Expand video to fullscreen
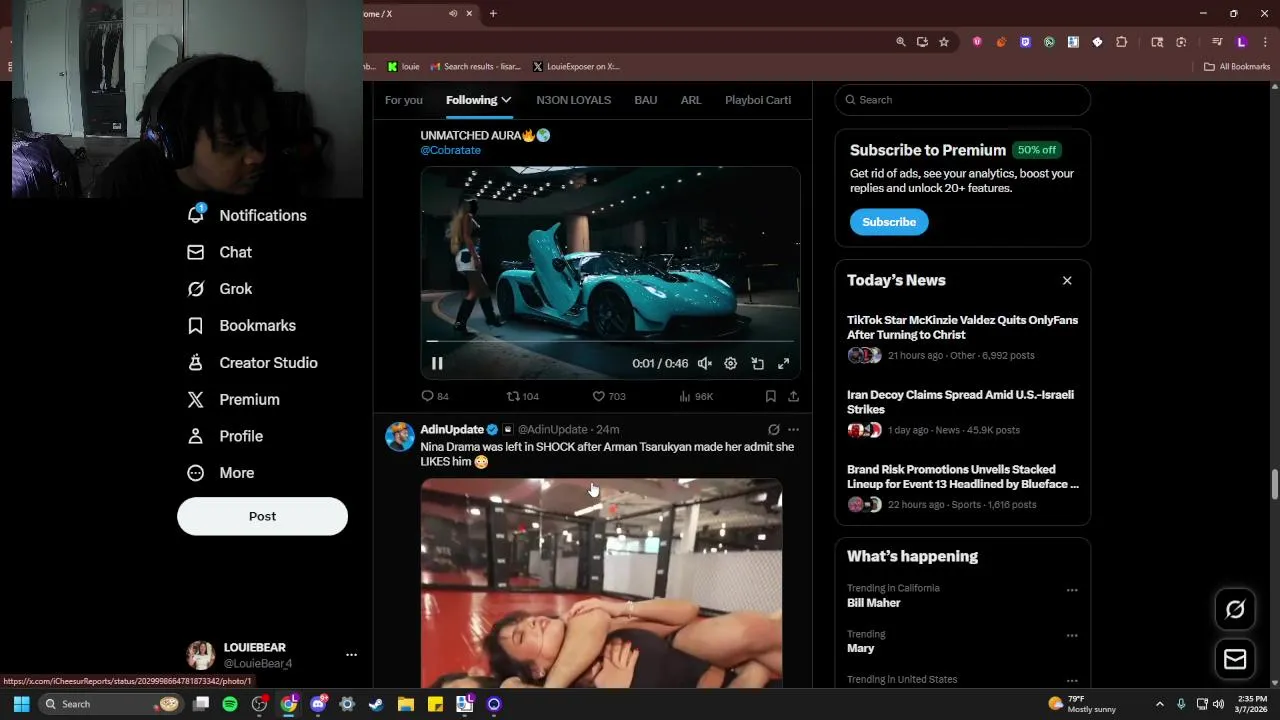The height and width of the screenshot is (720, 1280). click(784, 364)
